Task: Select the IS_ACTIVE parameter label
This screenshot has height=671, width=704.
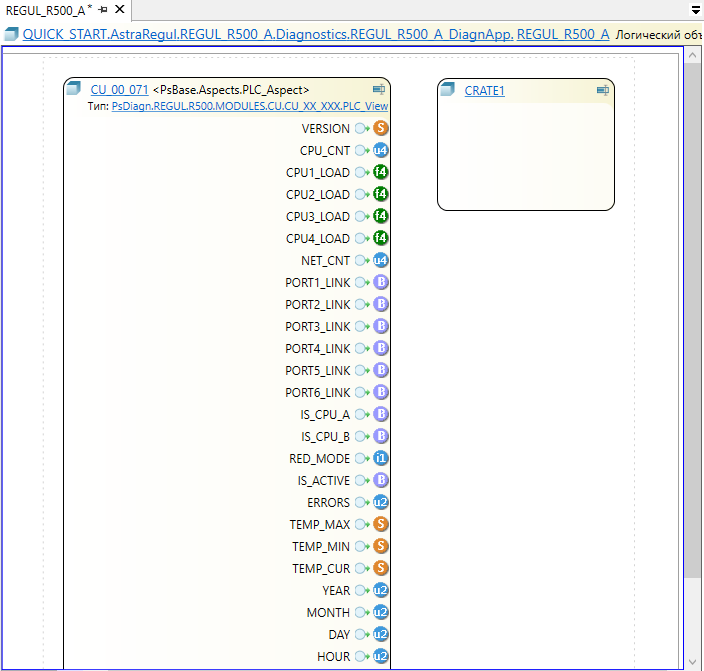Action: pyautogui.click(x=323, y=481)
